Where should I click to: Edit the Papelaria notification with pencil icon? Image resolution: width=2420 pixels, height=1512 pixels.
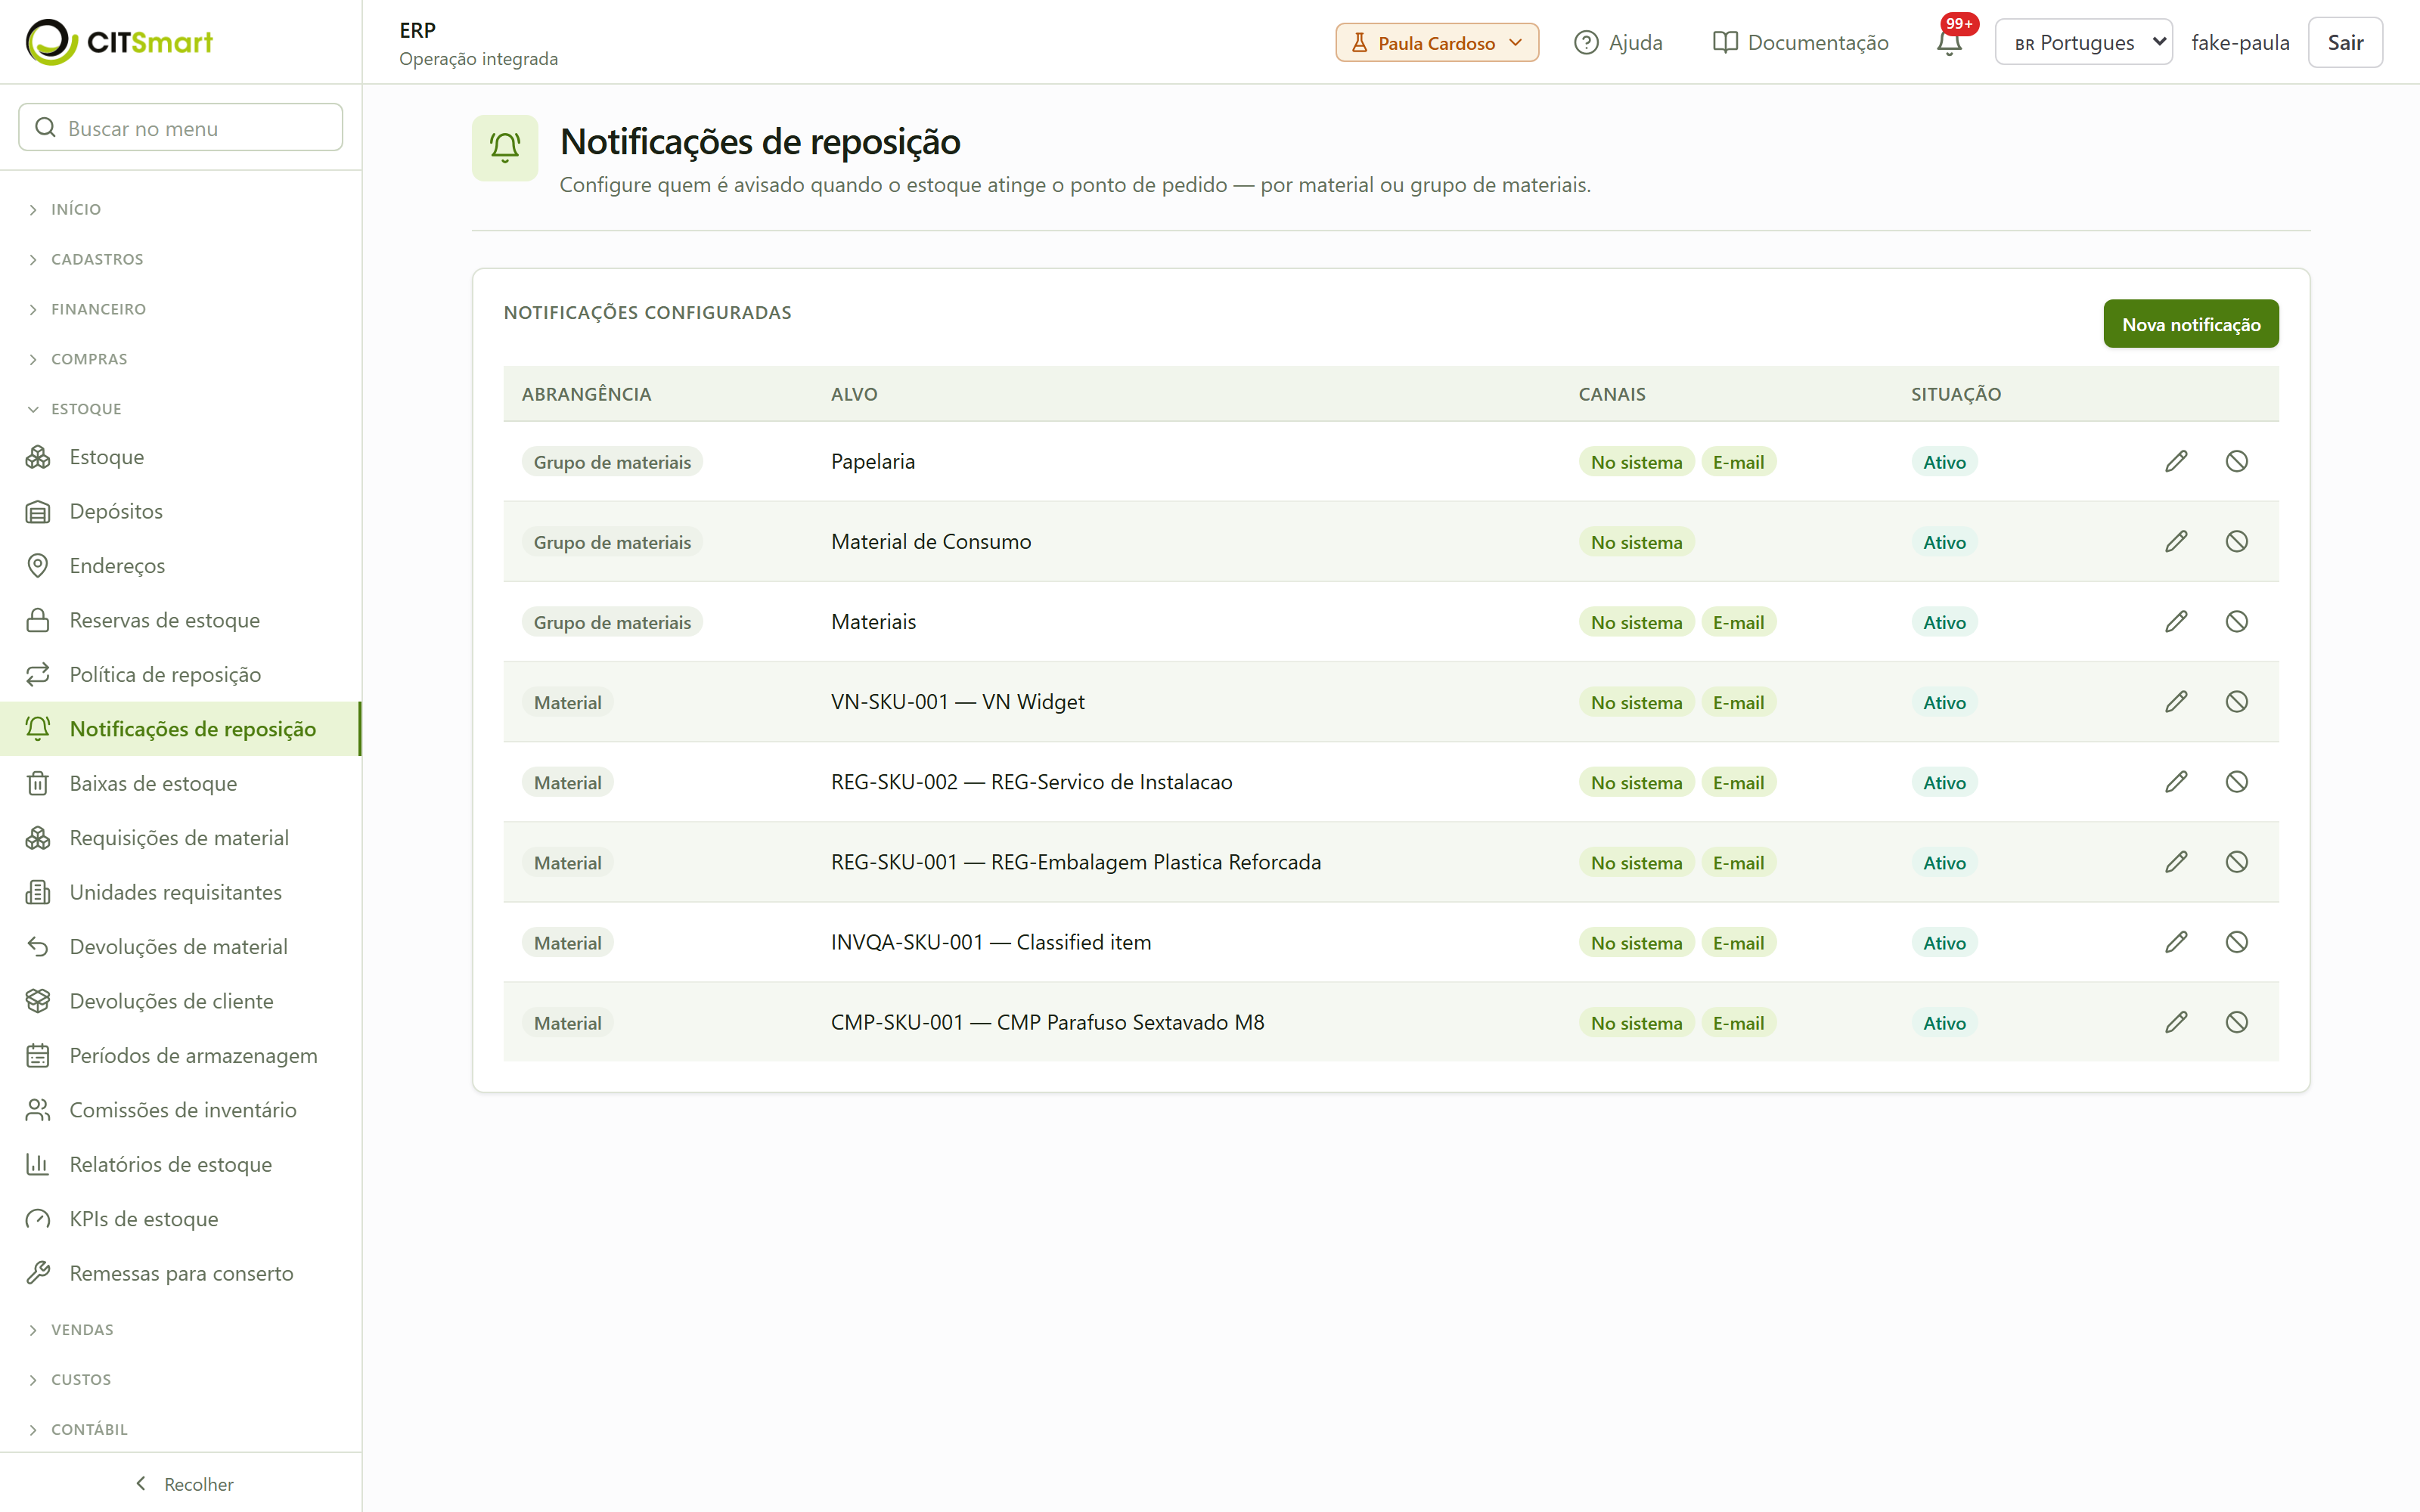pyautogui.click(x=2176, y=461)
